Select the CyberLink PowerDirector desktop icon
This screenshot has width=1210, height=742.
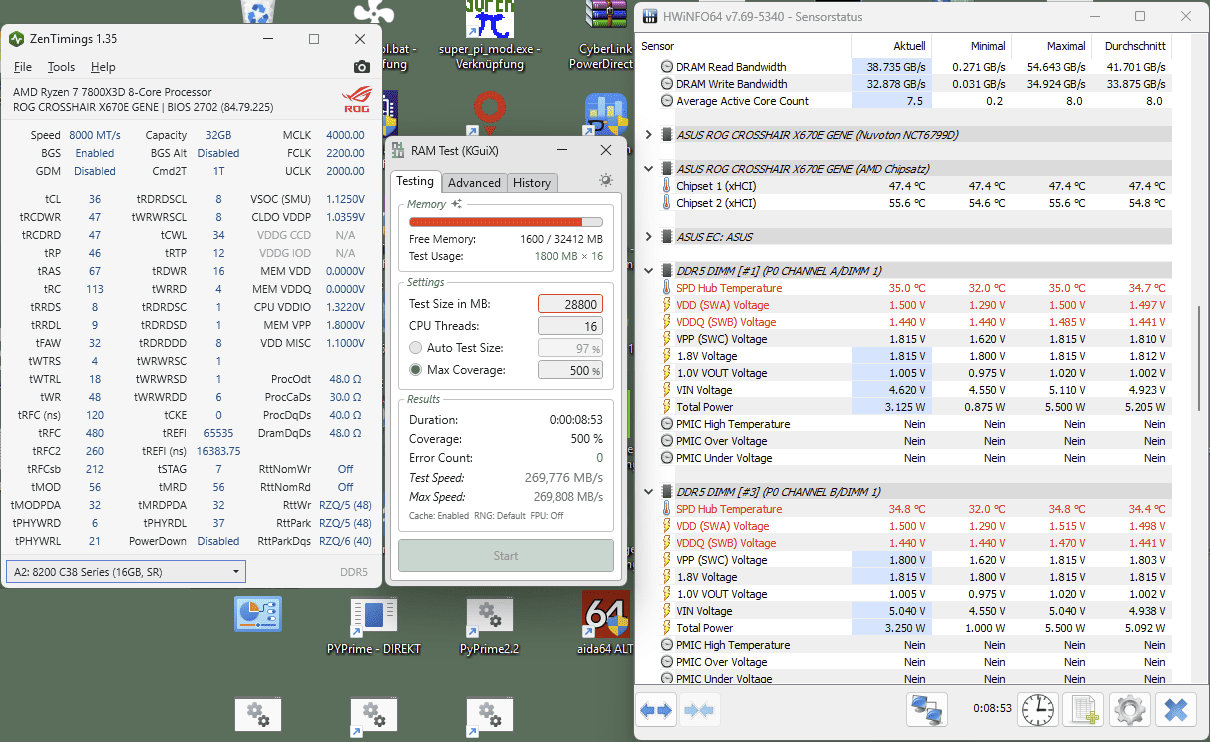tap(608, 36)
